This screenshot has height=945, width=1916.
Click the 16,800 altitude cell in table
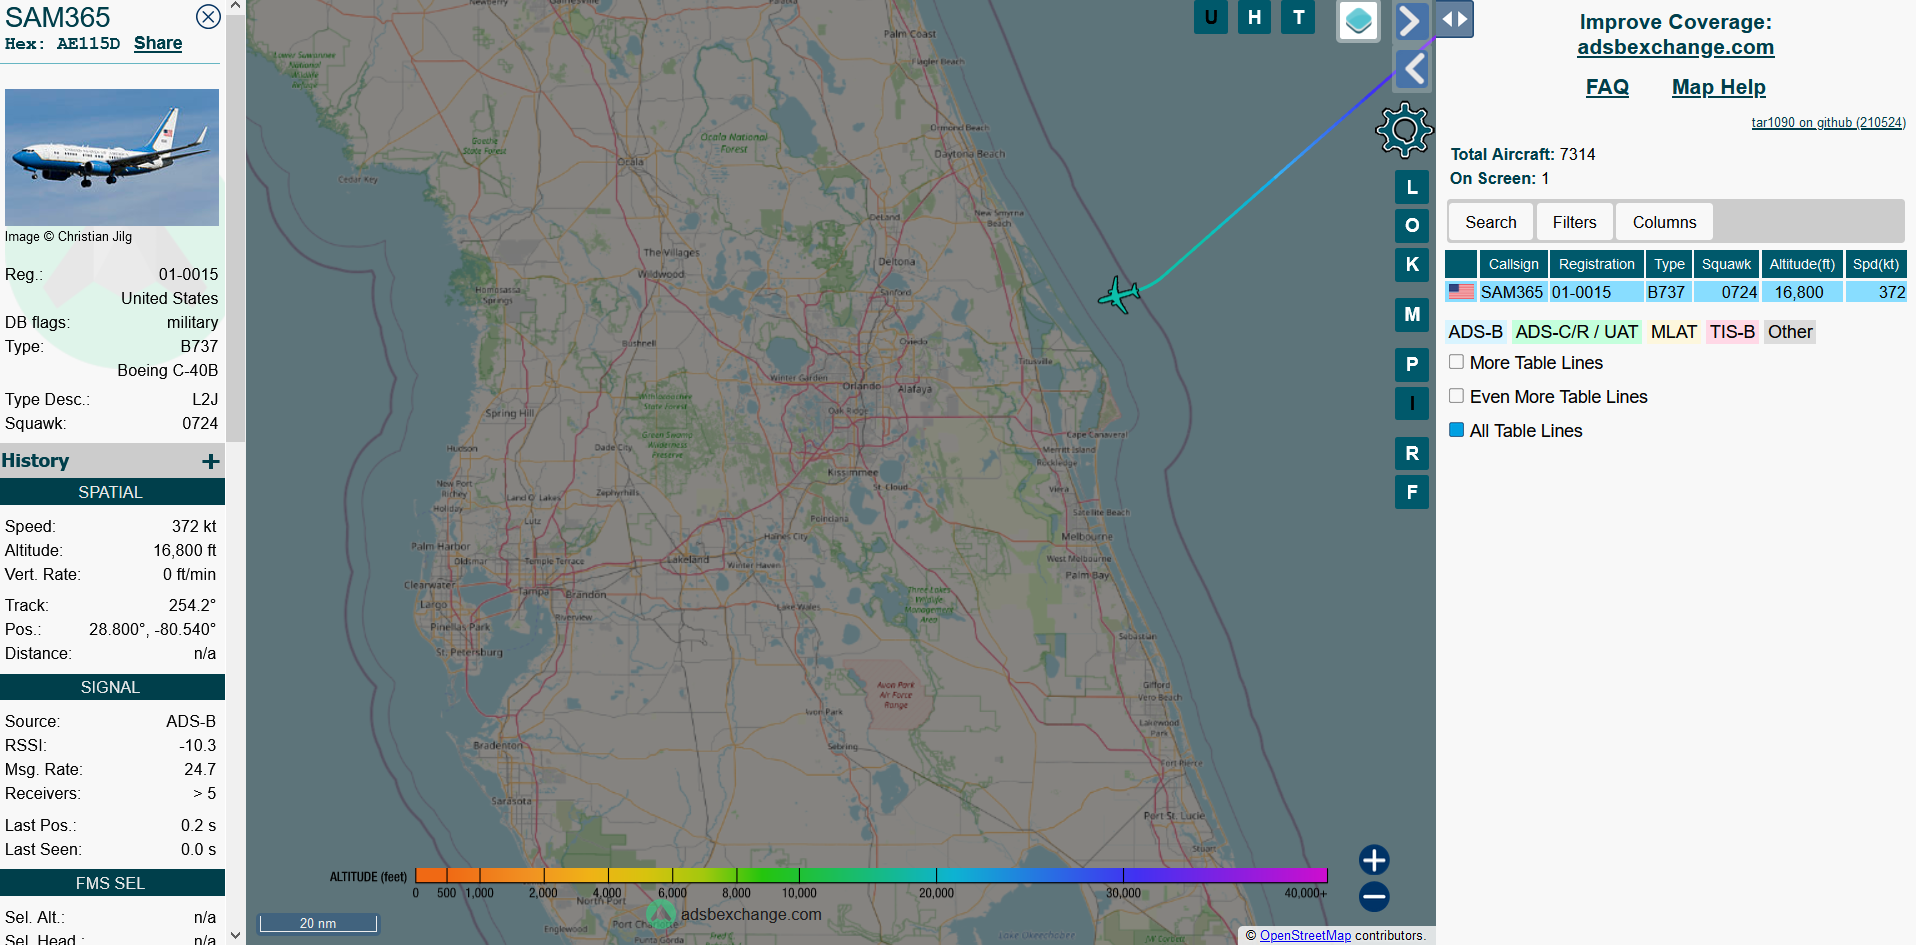pos(1802,292)
